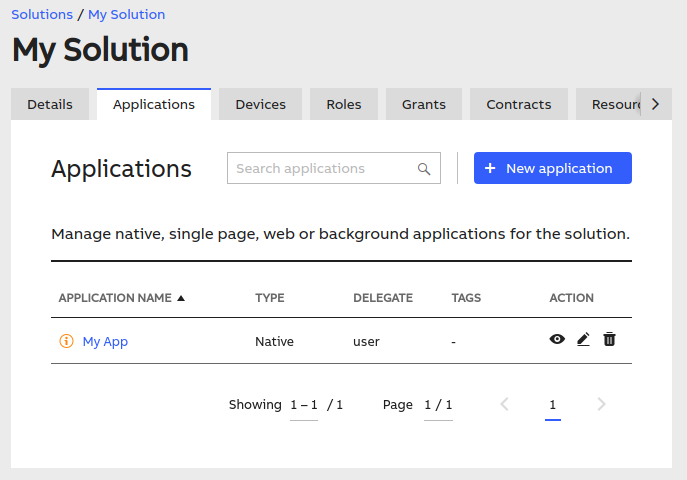View My App with the eye icon
This screenshot has height=480, width=687.
coord(557,339)
